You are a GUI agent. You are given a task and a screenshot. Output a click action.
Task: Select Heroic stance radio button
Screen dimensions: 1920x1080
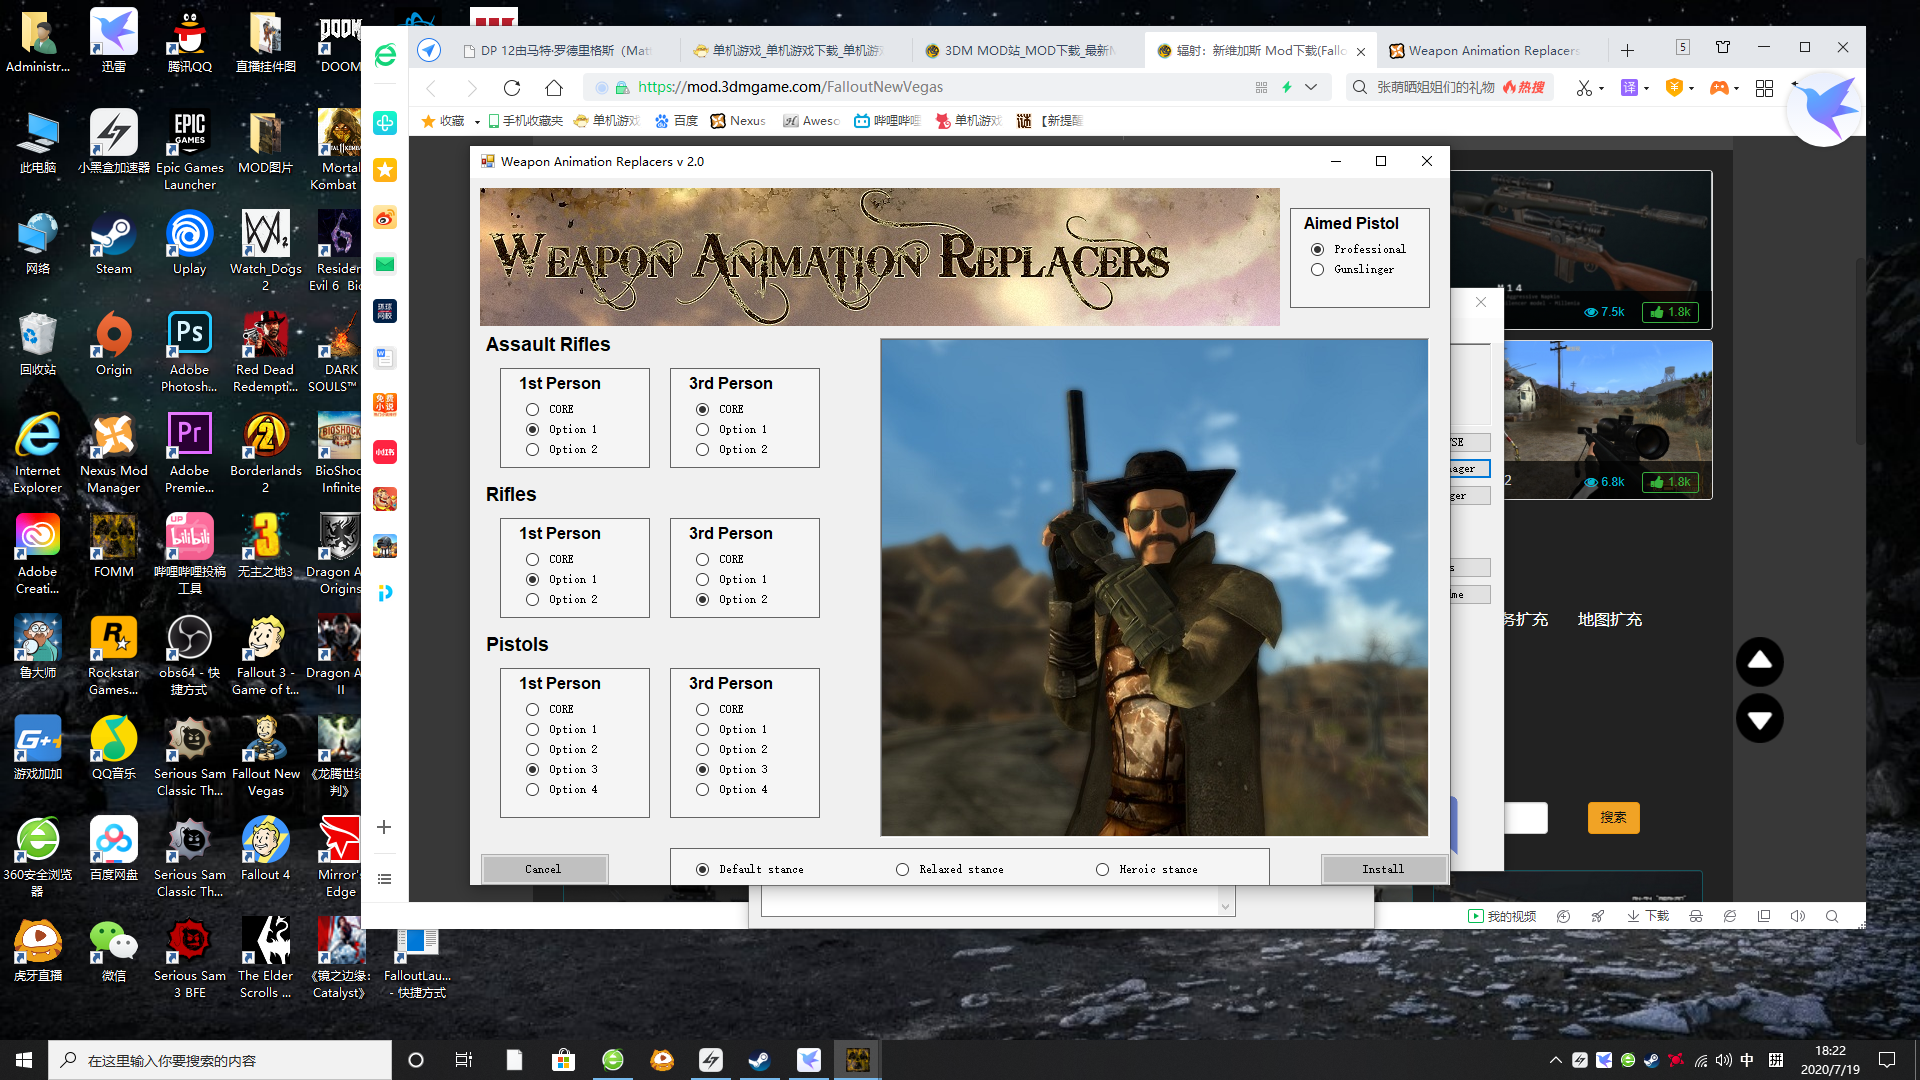pos(1103,869)
